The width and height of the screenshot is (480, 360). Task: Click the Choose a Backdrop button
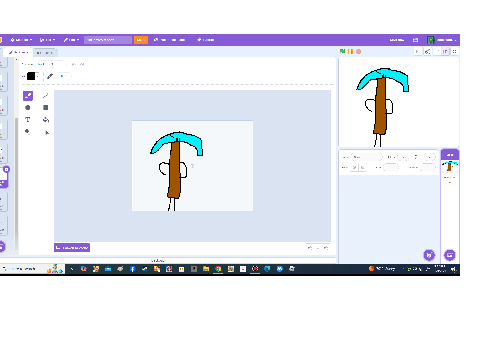click(450, 255)
